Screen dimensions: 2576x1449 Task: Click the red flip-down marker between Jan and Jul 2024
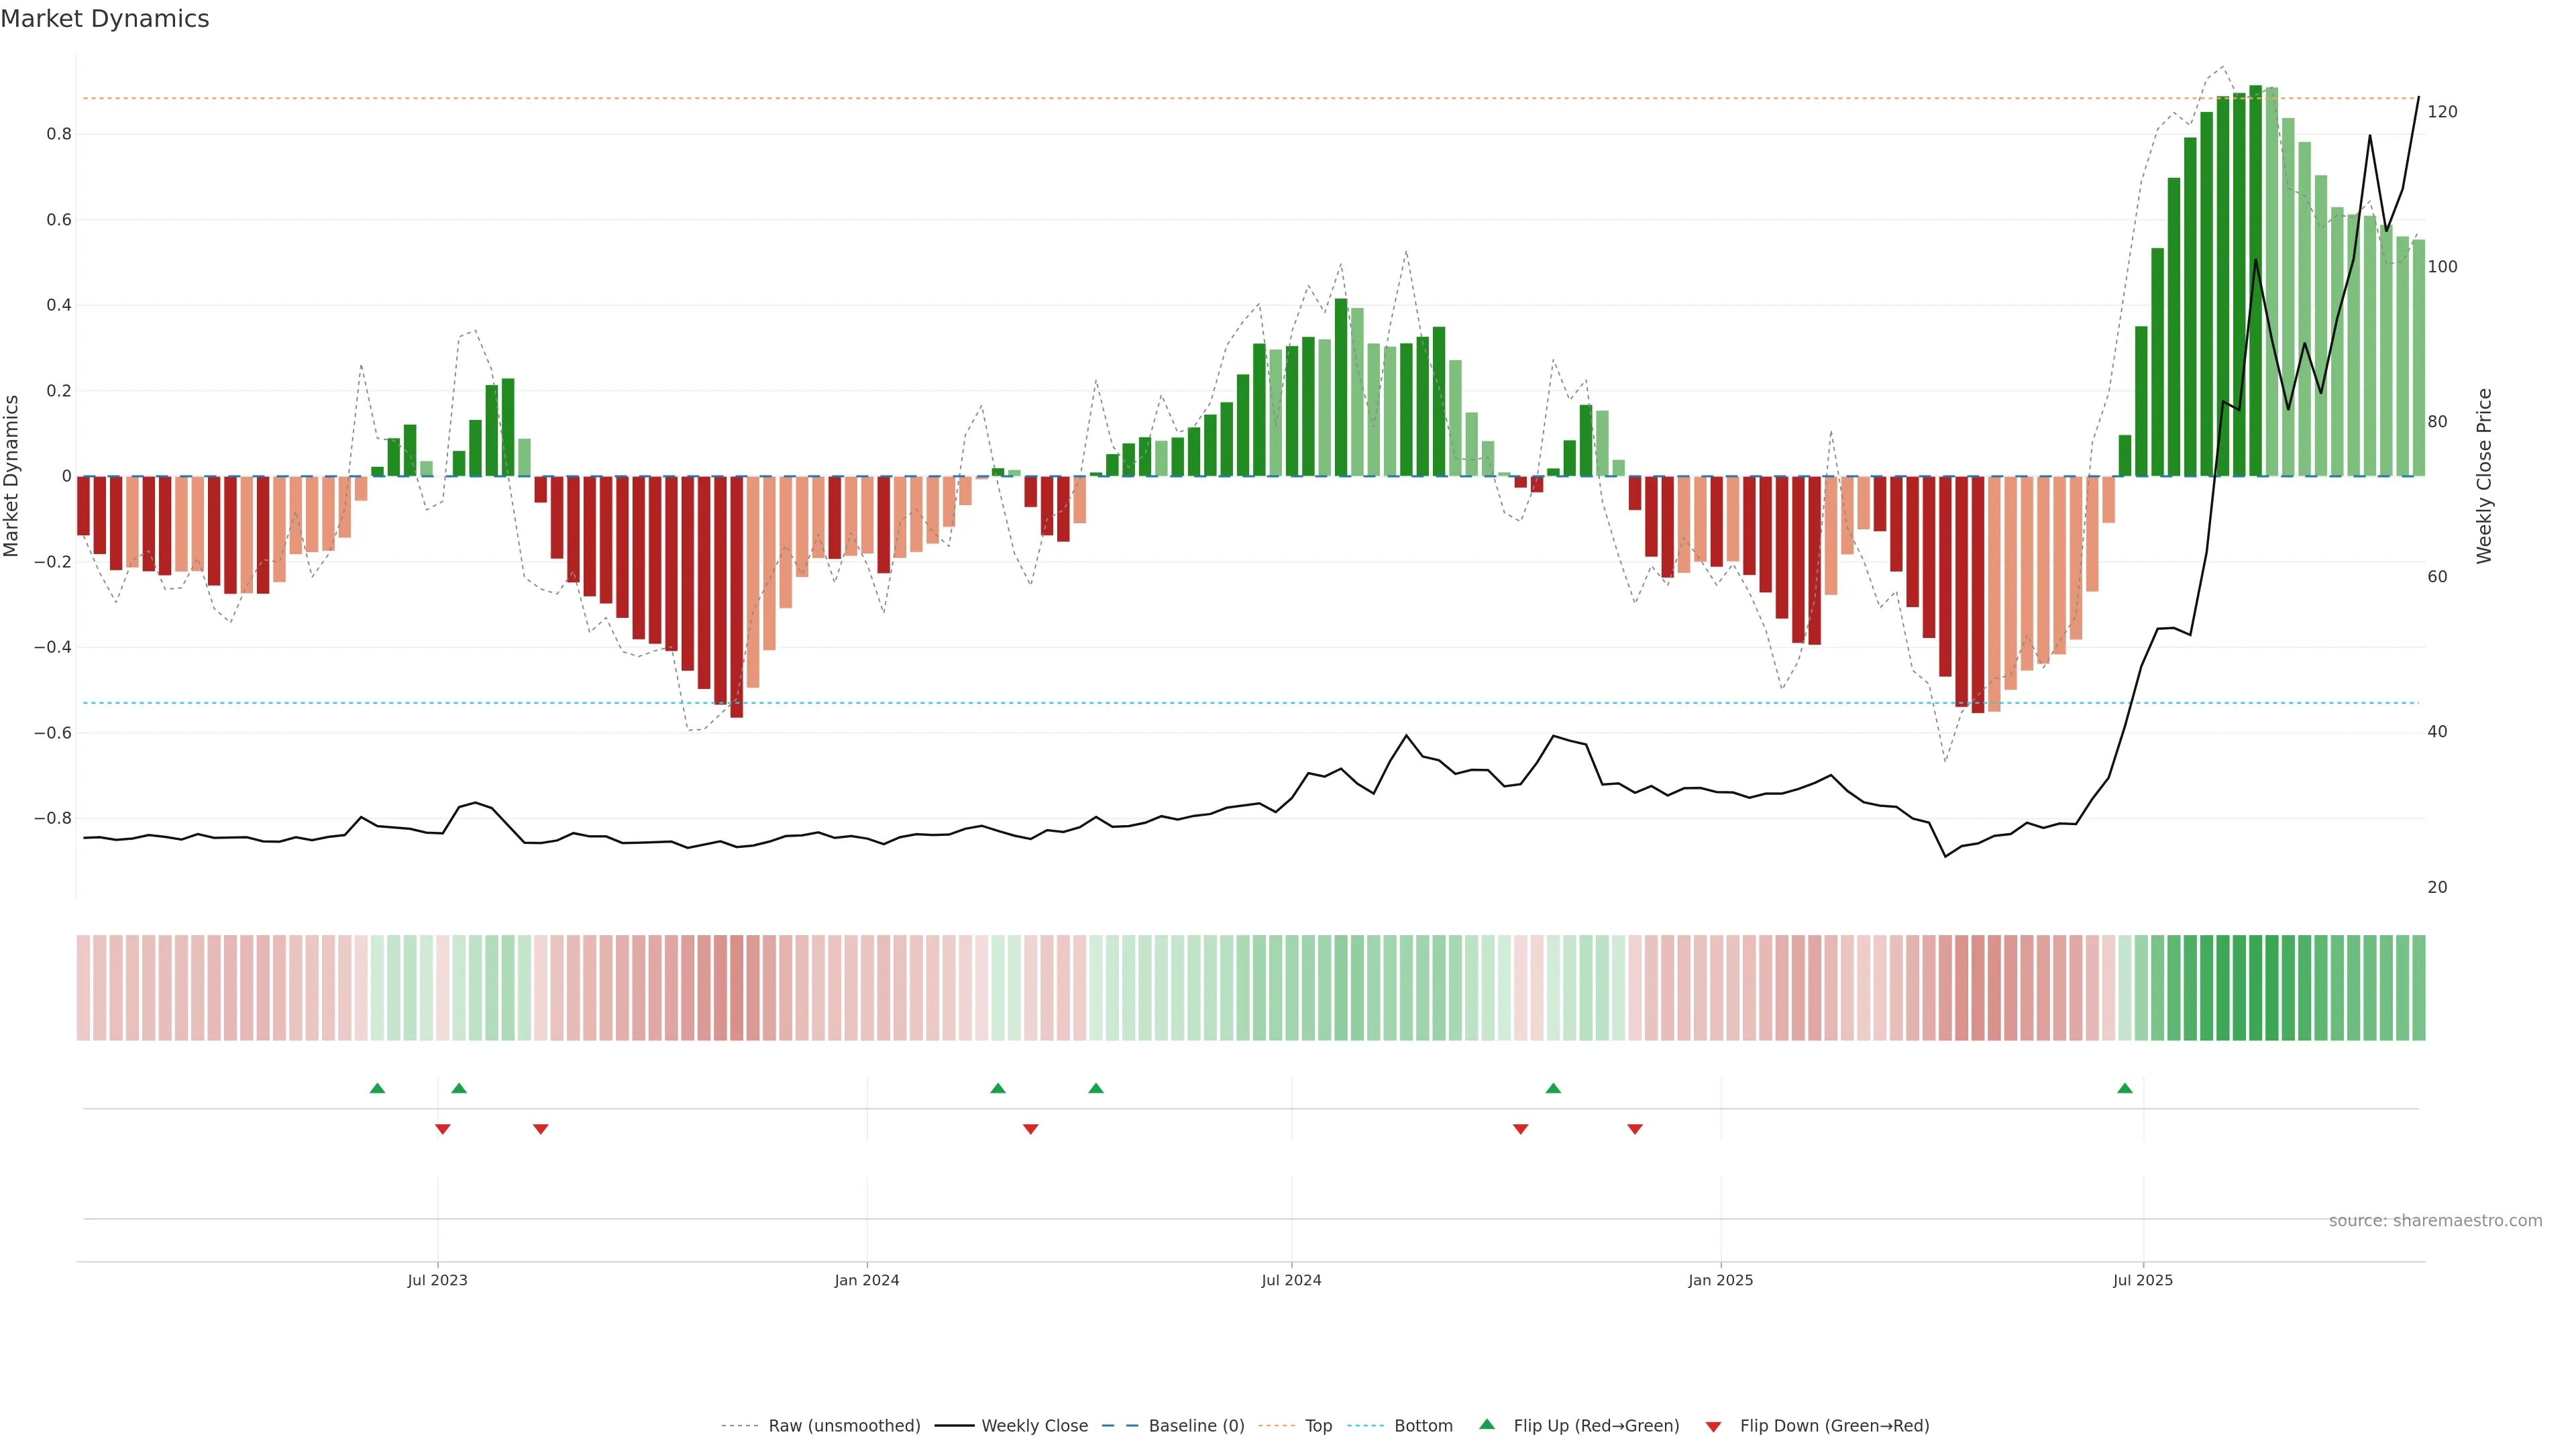(1030, 1129)
